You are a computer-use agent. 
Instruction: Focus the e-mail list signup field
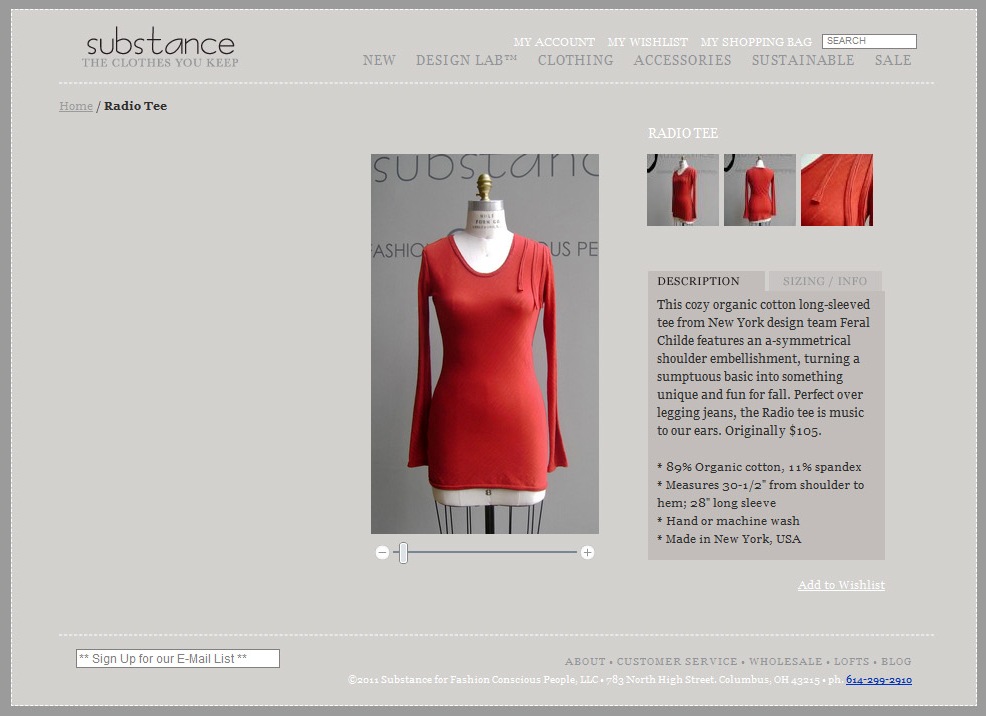(177, 658)
